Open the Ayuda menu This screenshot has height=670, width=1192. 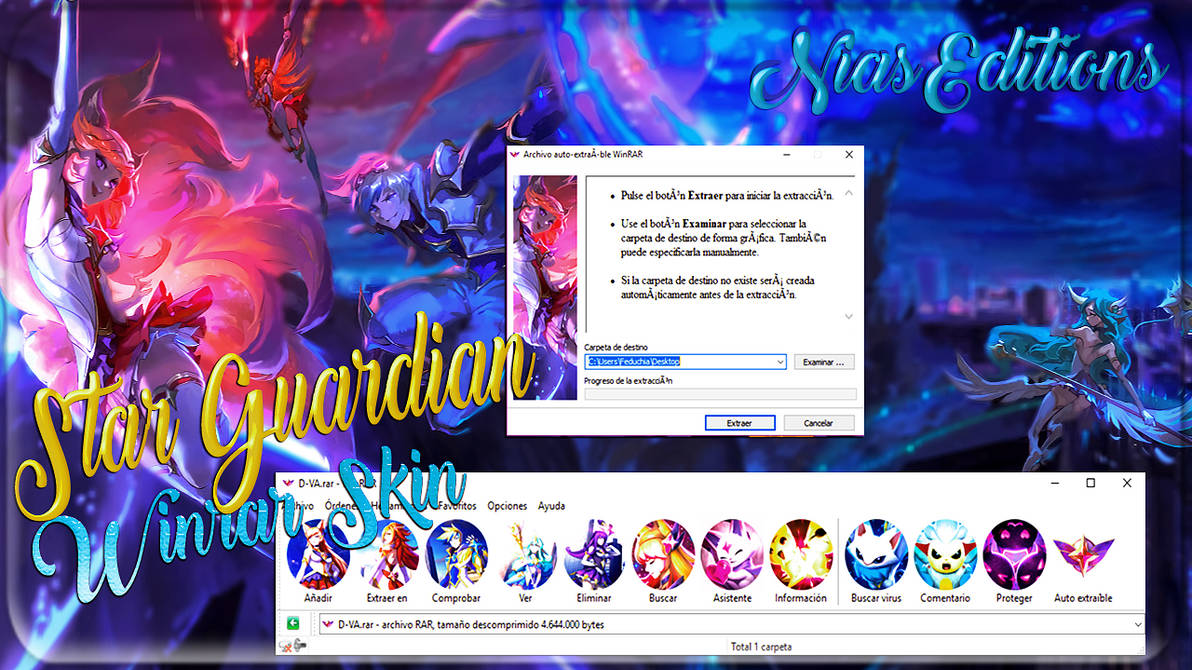coord(550,506)
